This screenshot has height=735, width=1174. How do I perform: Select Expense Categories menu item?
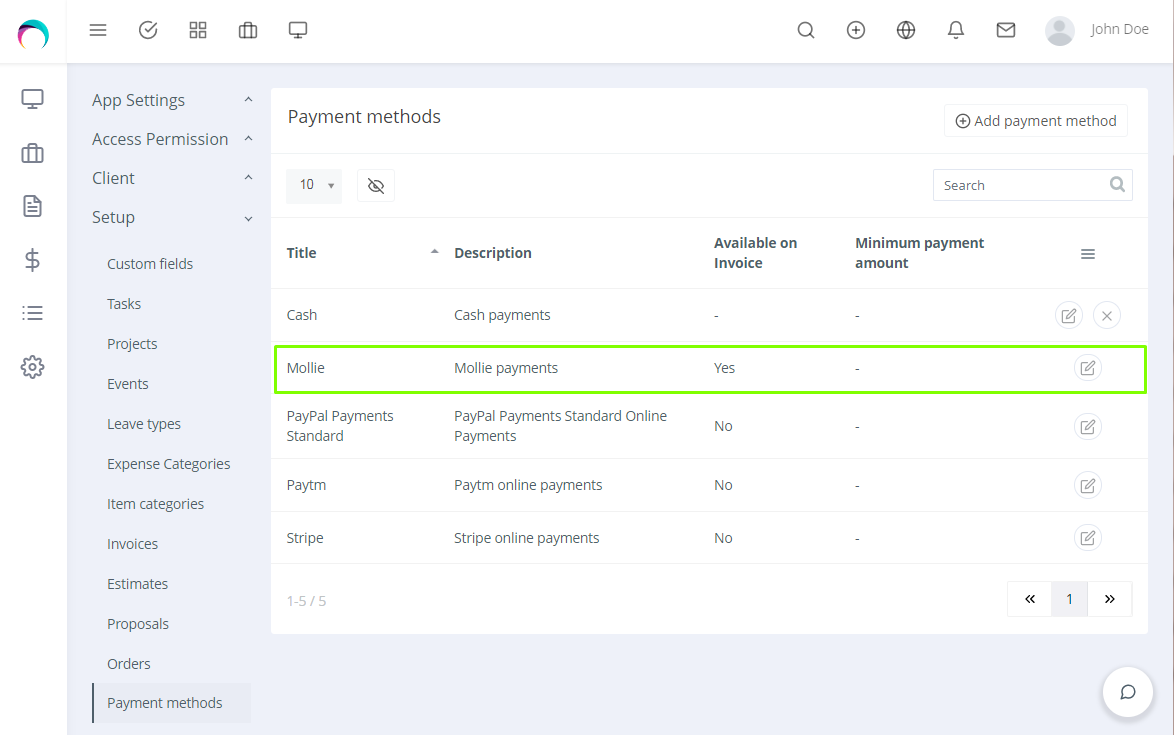168,464
